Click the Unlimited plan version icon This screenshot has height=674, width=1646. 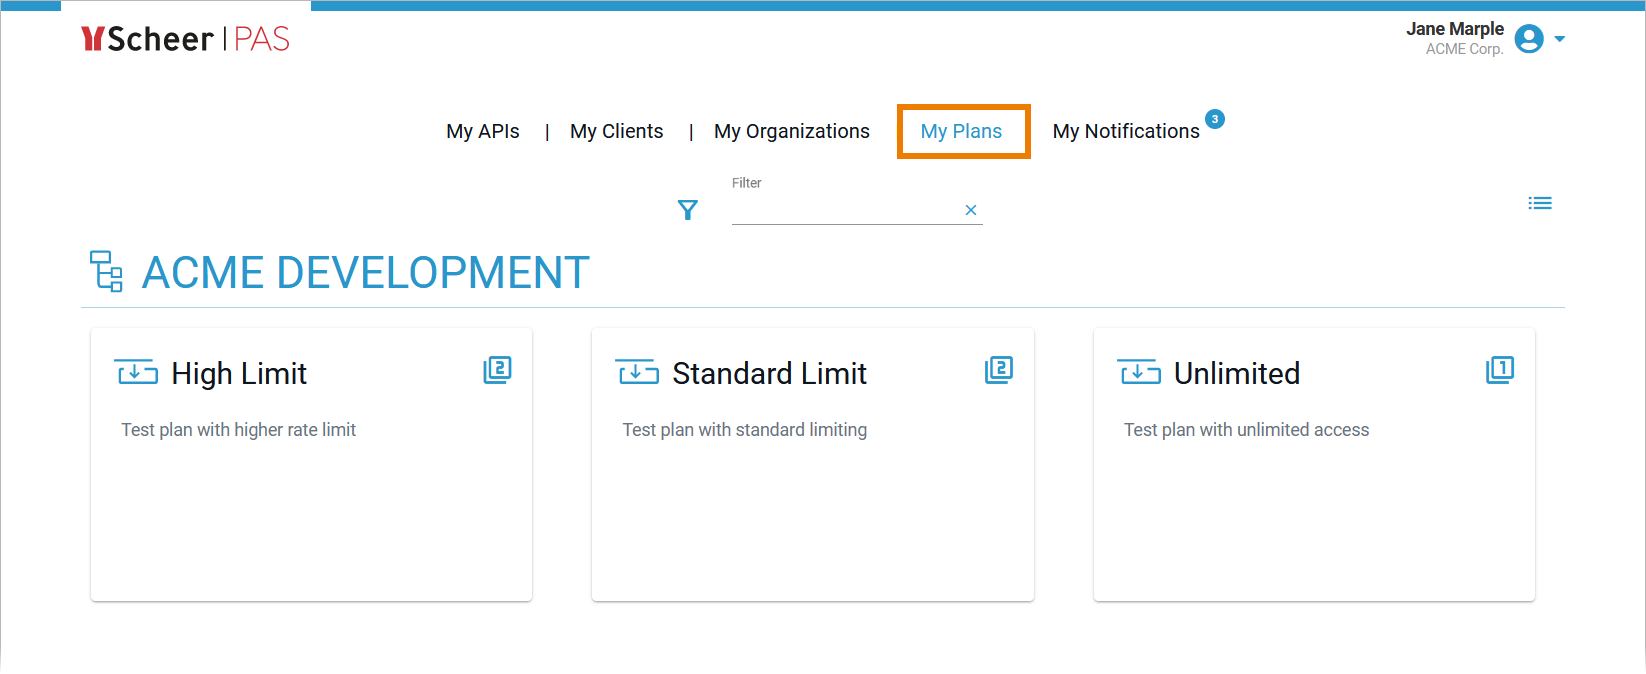pyautogui.click(x=1499, y=370)
